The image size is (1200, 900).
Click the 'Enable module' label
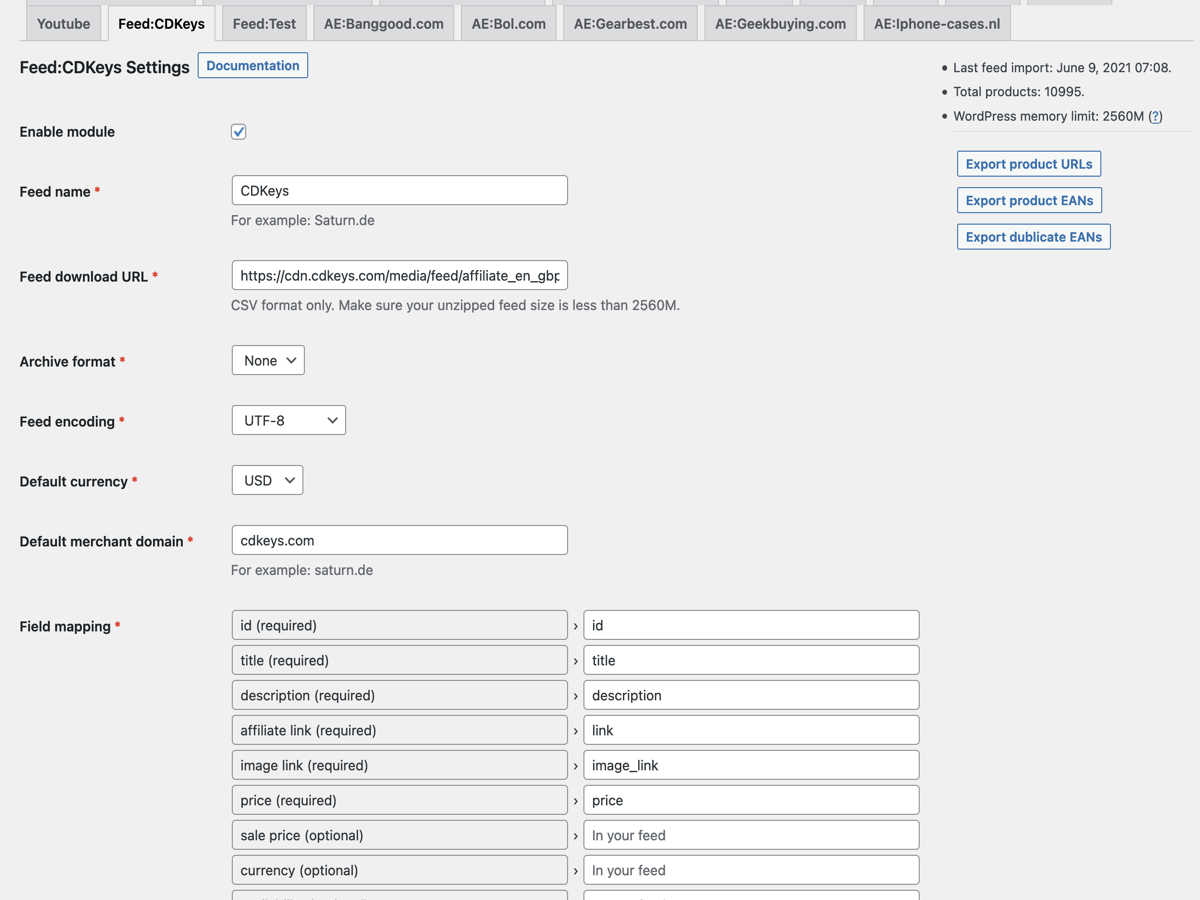tap(67, 132)
